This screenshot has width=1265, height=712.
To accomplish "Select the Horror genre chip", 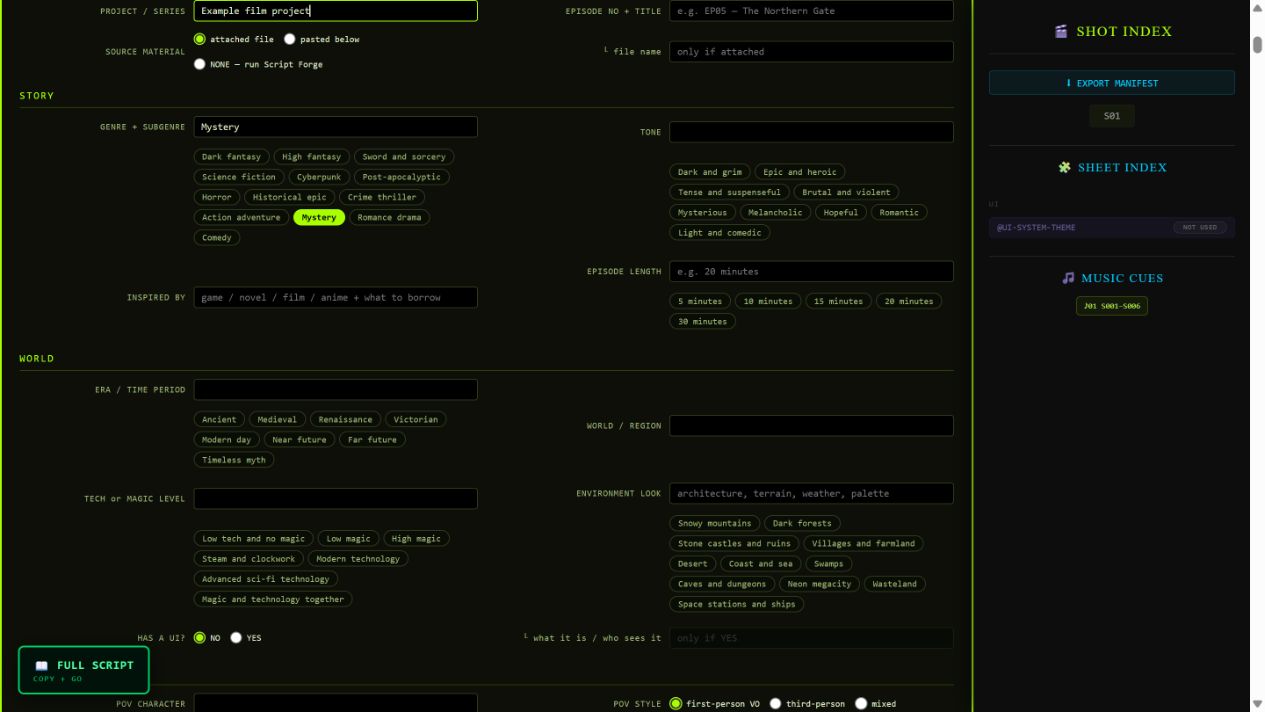I will (216, 197).
